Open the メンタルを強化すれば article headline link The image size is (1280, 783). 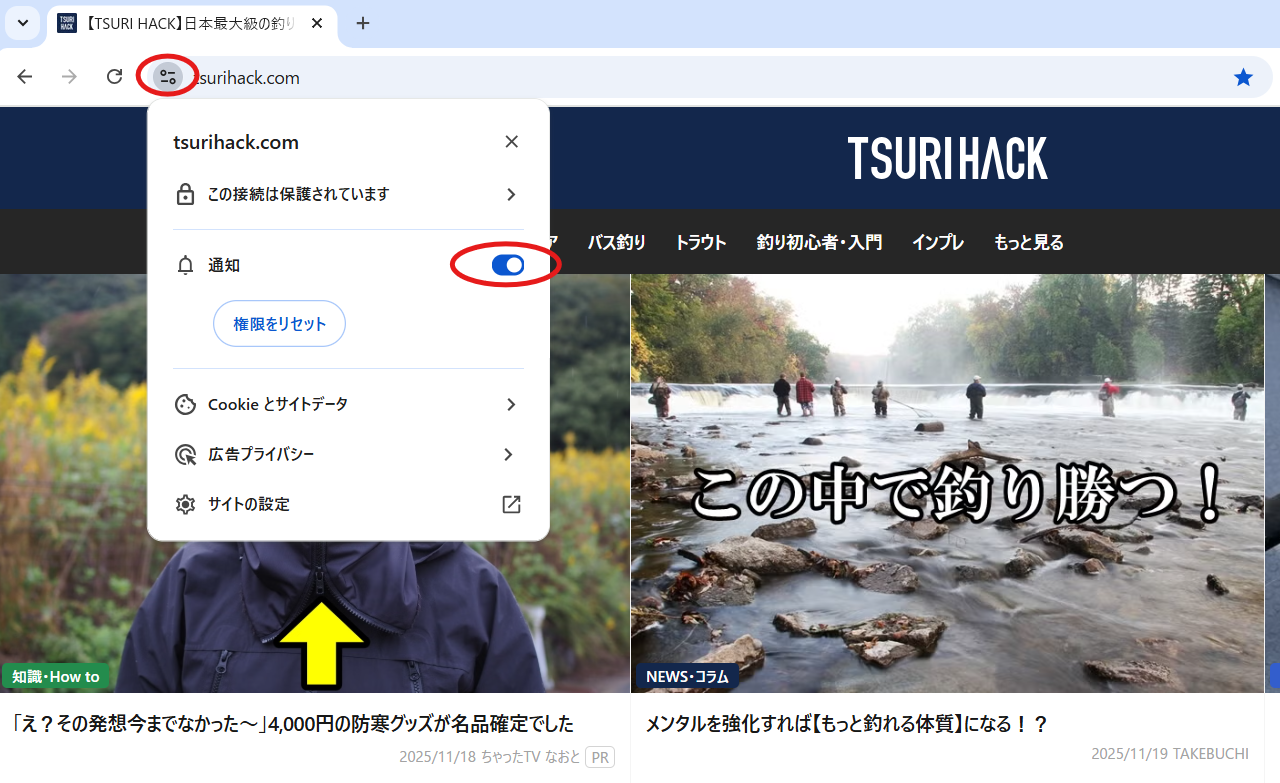click(x=846, y=724)
